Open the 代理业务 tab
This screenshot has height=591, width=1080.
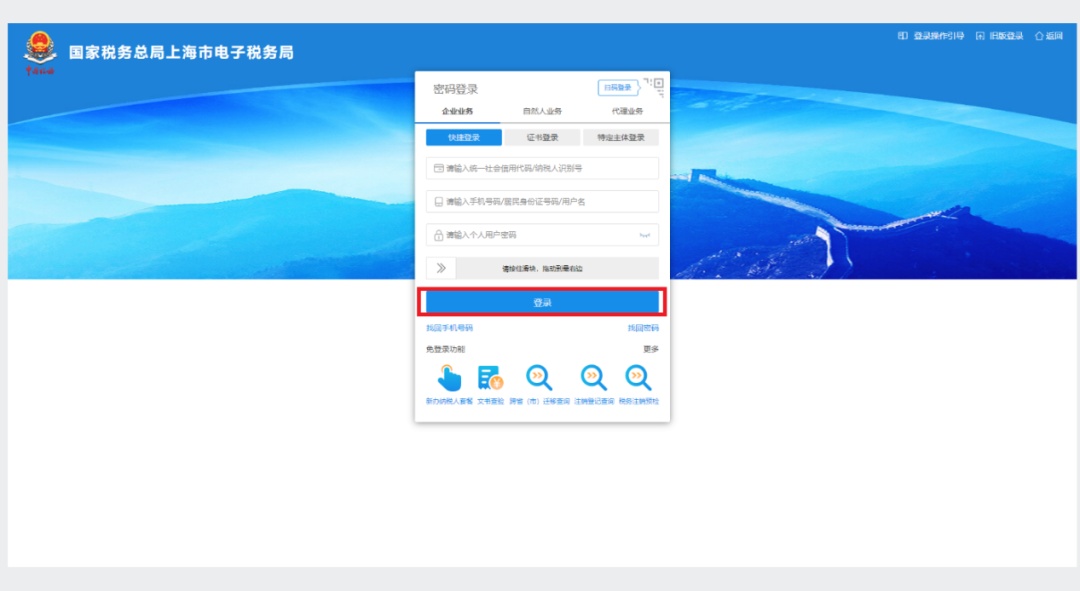point(627,111)
